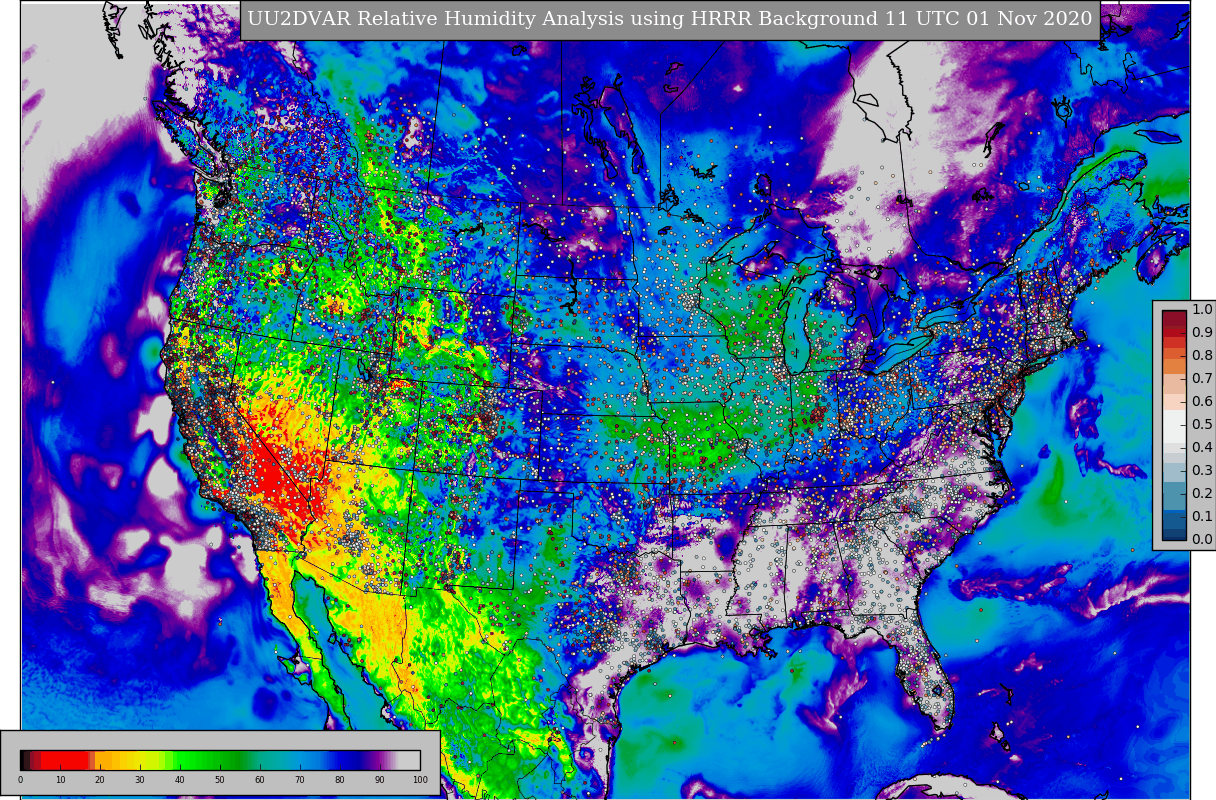Click the "0.6" label on right legend
This screenshot has height=800, width=1216.
(1202, 402)
